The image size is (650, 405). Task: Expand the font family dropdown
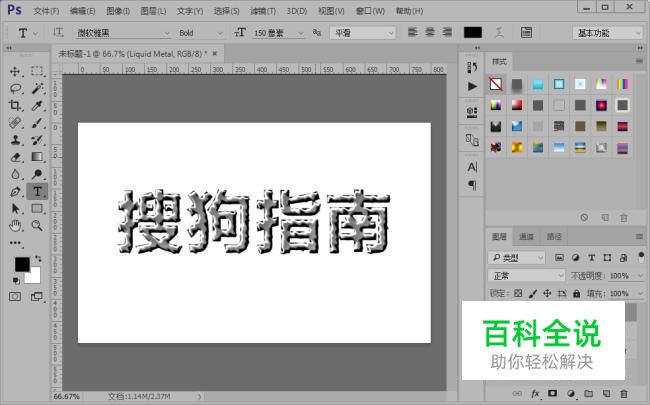pos(167,33)
